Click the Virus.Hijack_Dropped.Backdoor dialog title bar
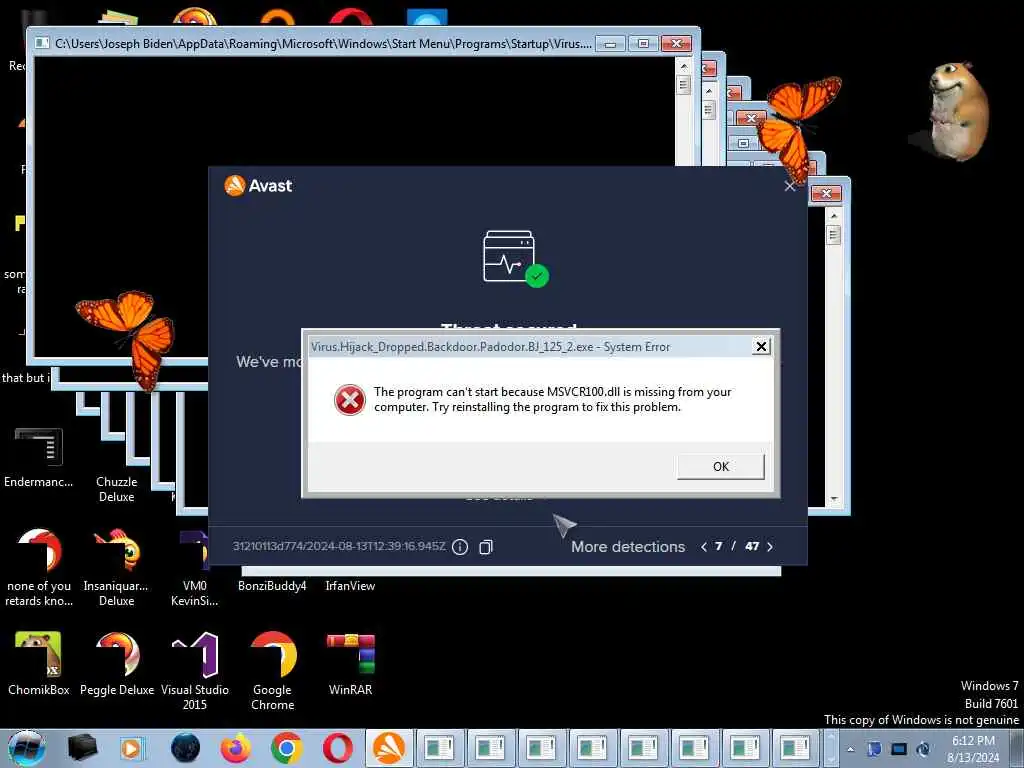1024x768 pixels. pos(529,347)
